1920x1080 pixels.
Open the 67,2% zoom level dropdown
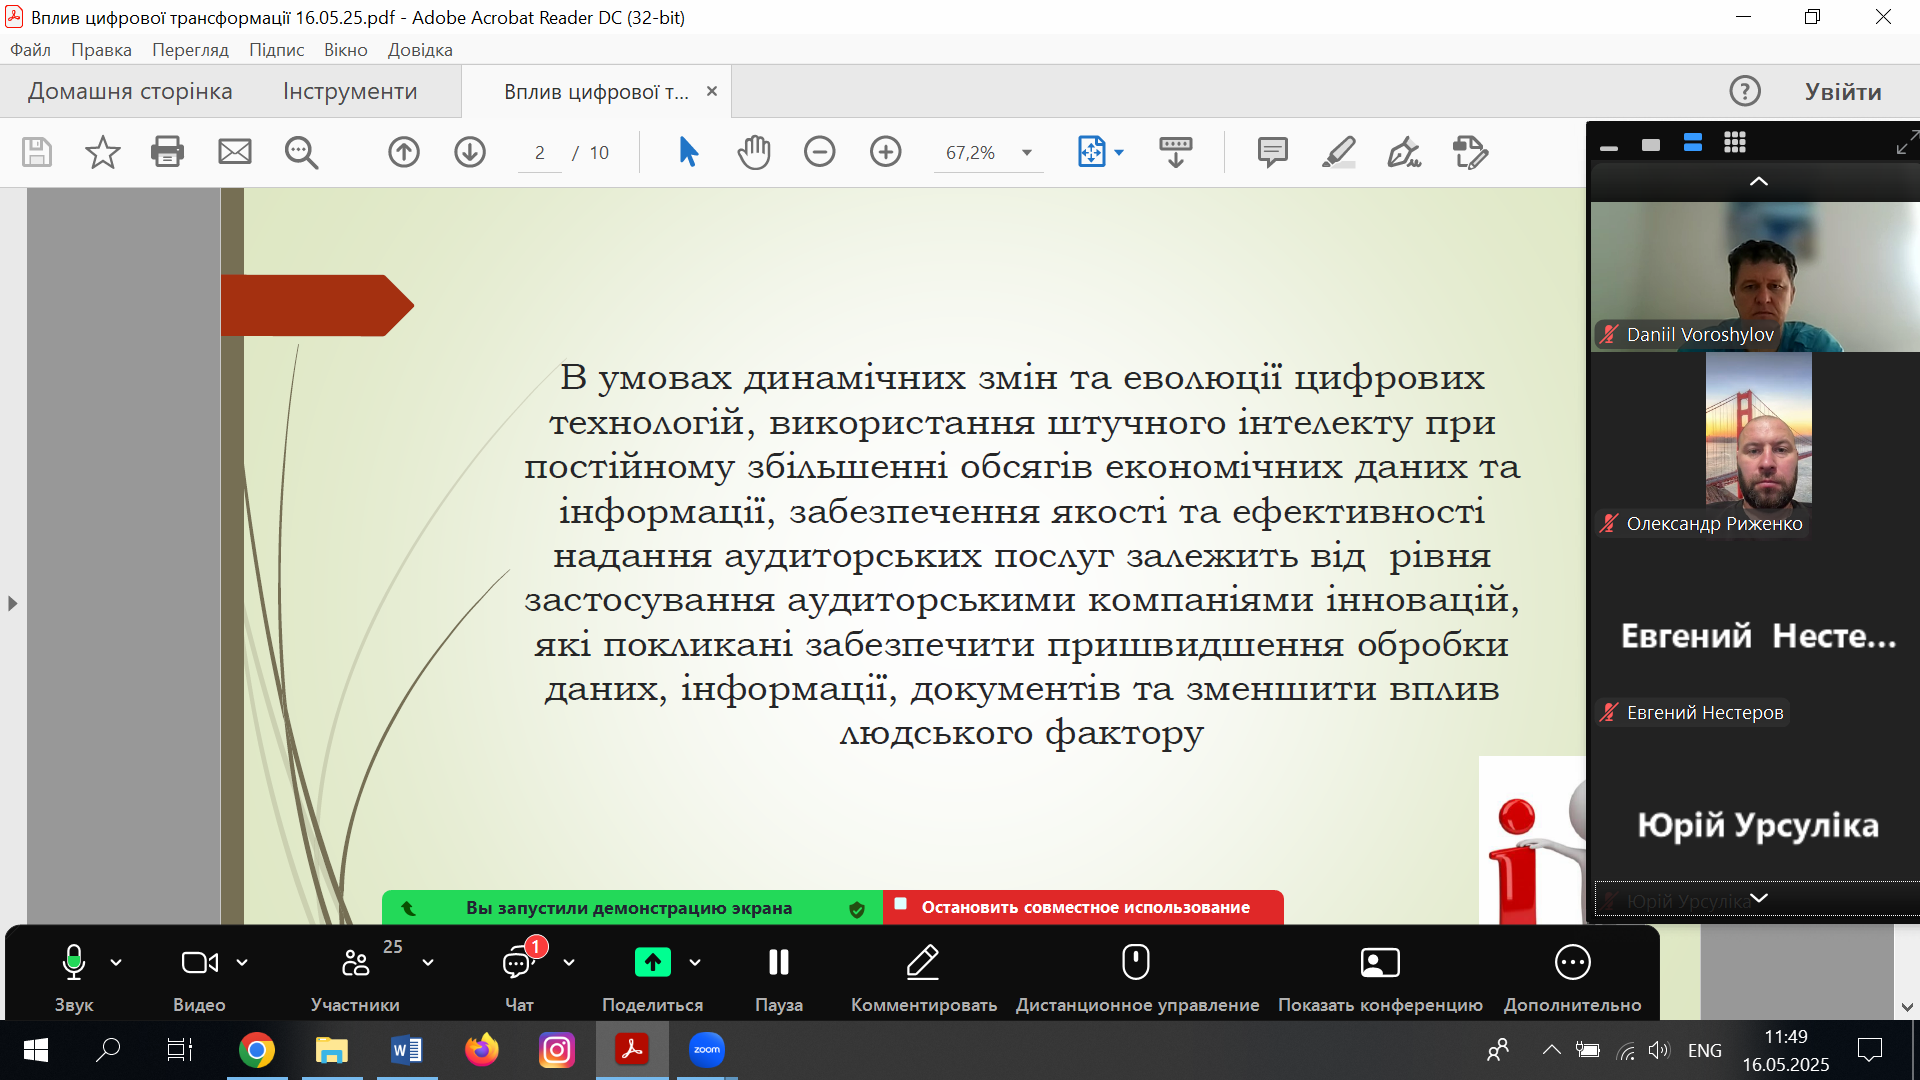point(1027,153)
